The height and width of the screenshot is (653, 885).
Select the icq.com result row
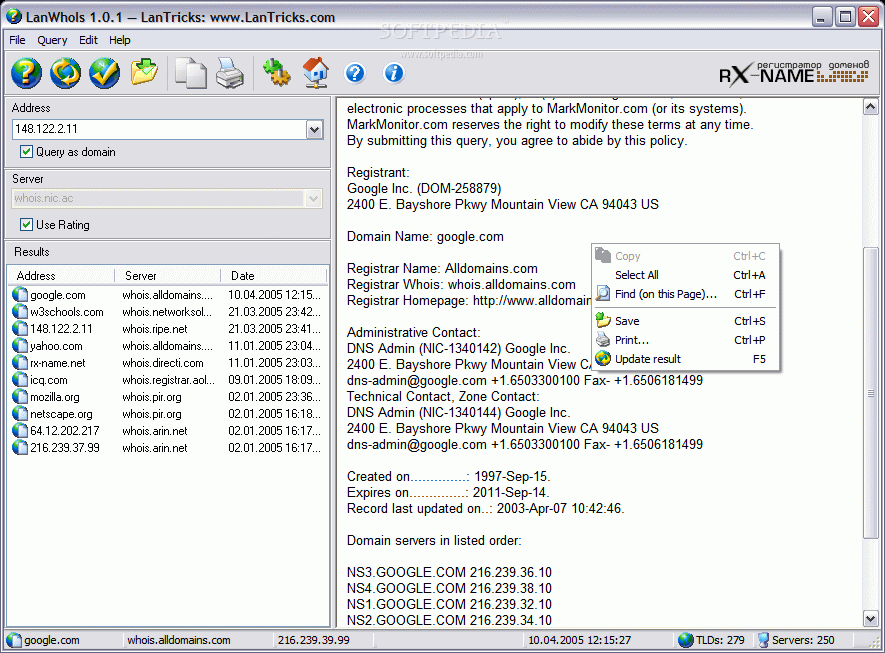pos(168,380)
